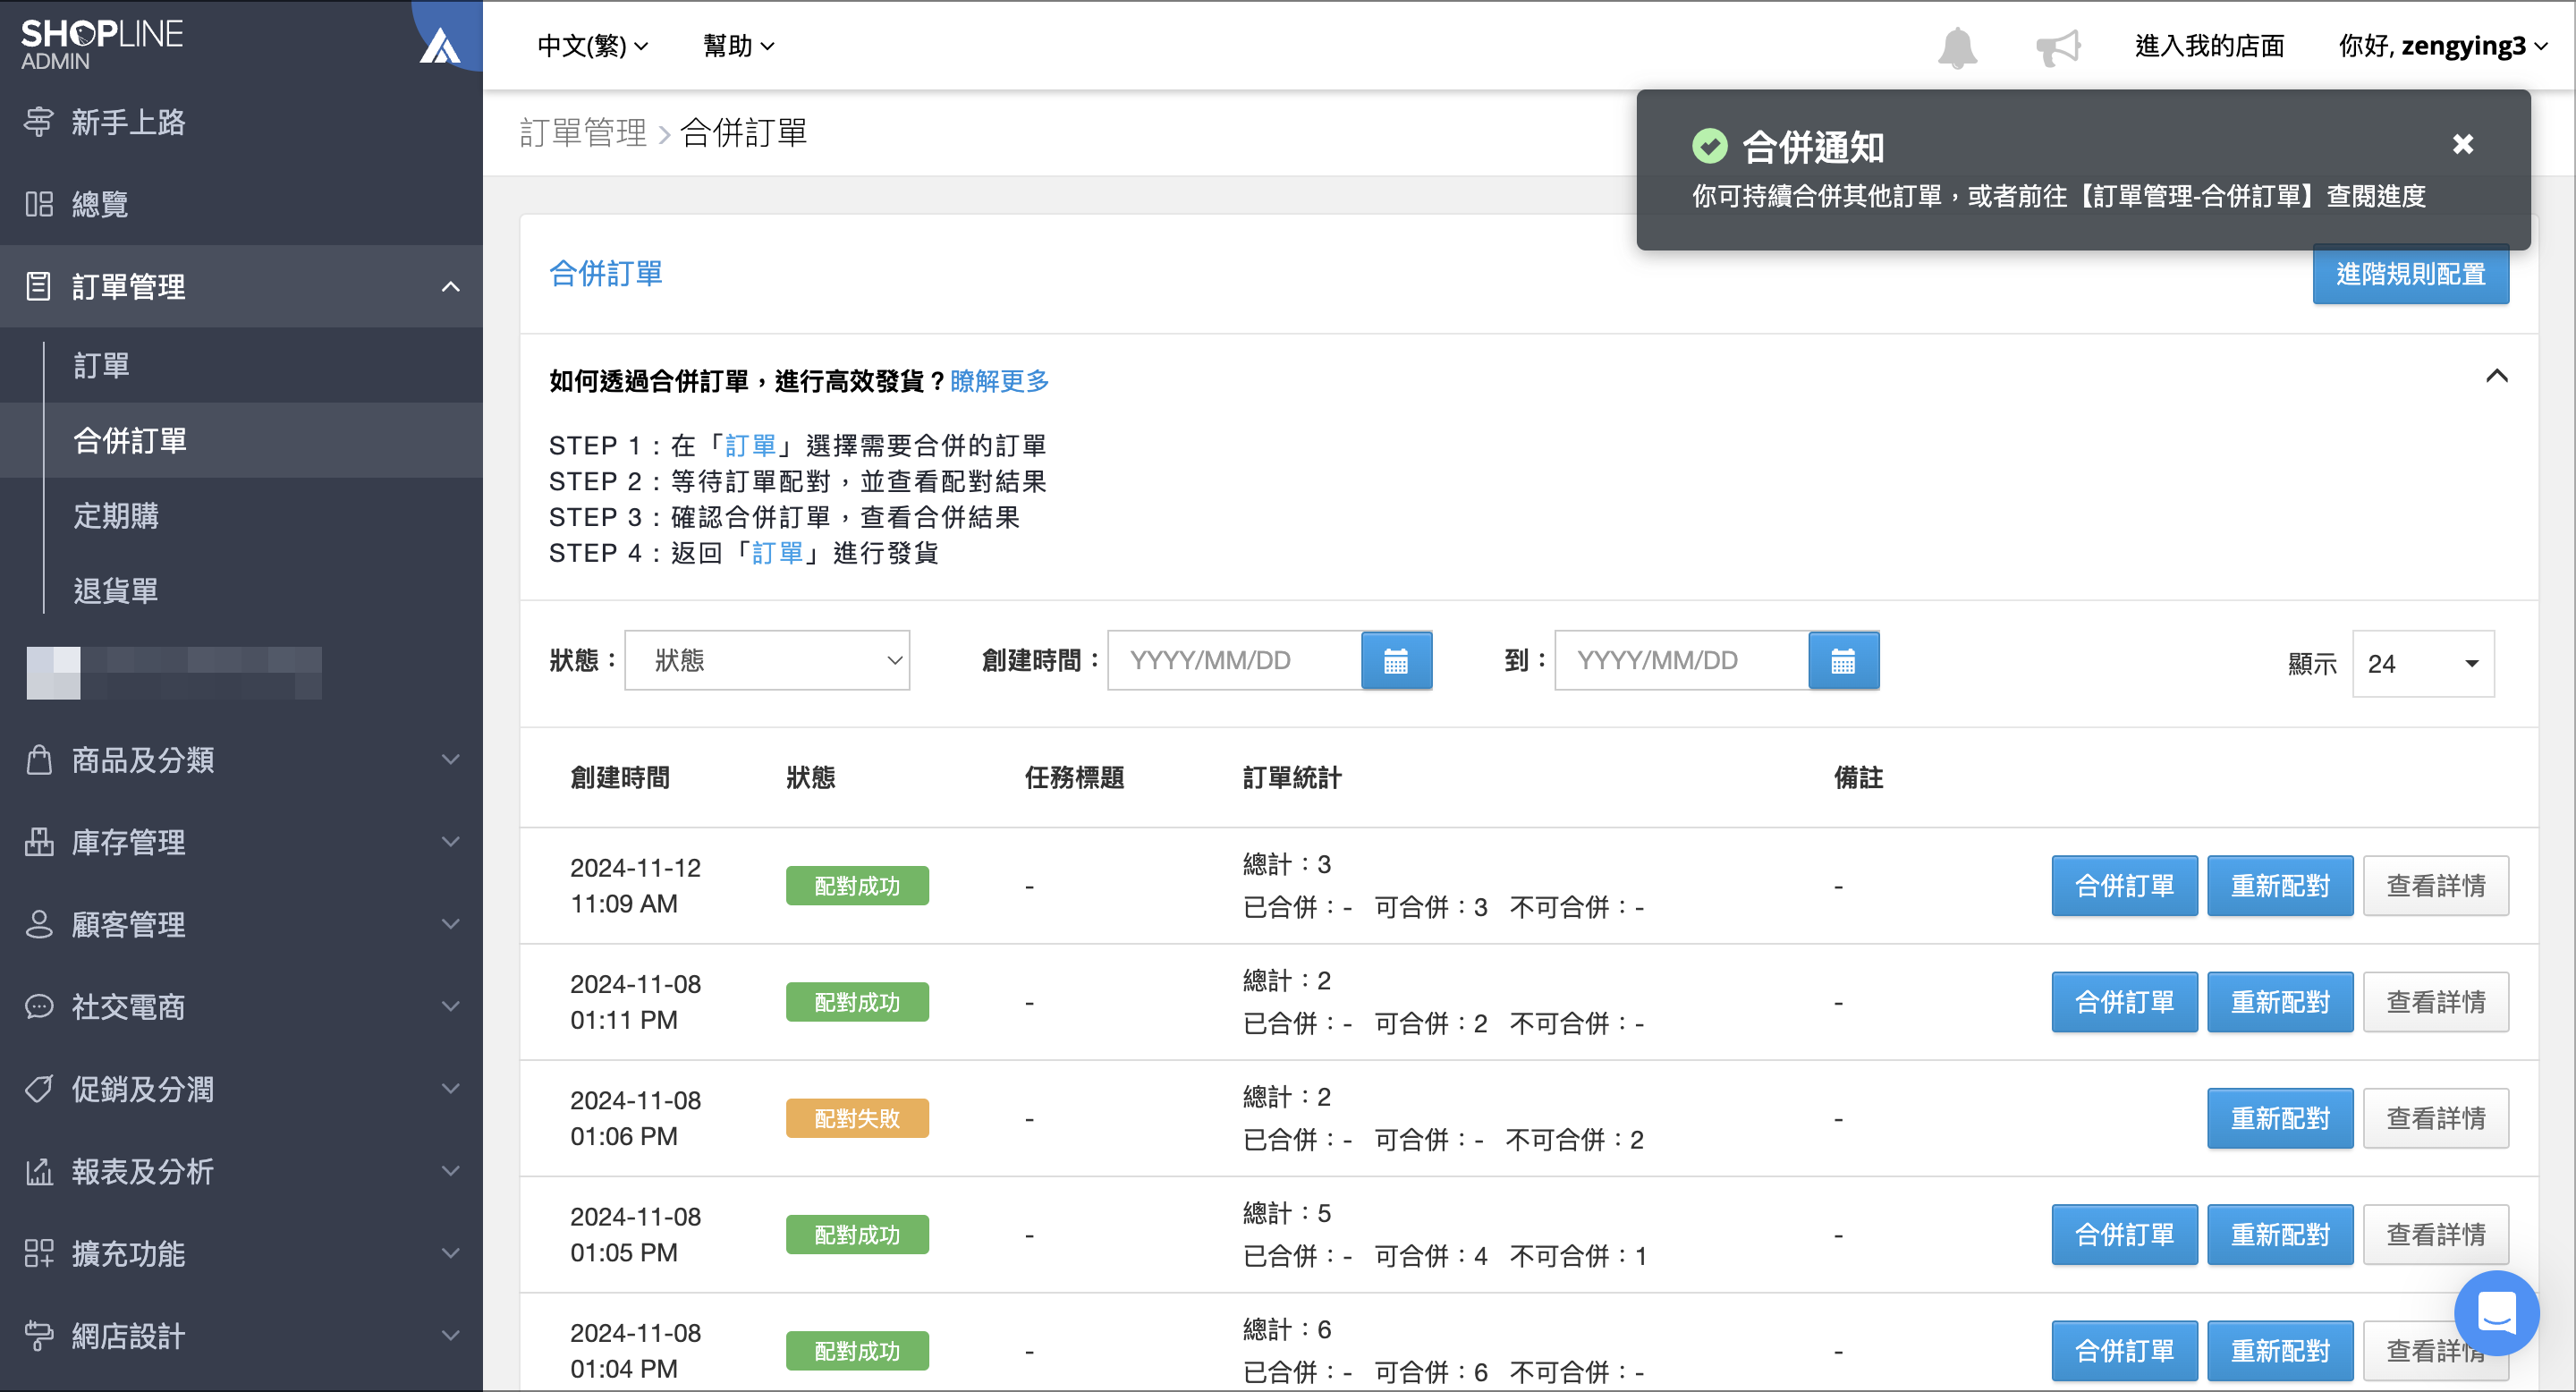Click 重新配對 for the 配對失敗 row
Screen dimensions: 2576x1392
pos(2280,1118)
